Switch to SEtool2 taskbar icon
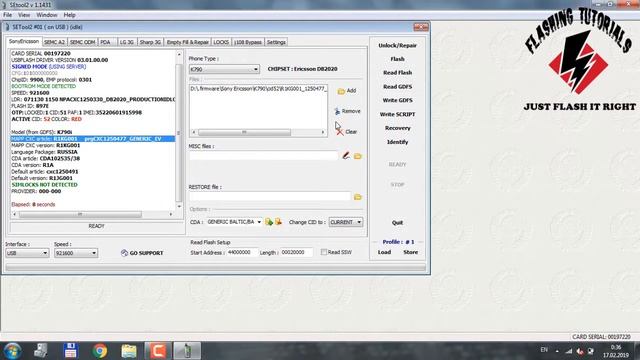Screen dimensions: 640x360 click(x=187, y=351)
